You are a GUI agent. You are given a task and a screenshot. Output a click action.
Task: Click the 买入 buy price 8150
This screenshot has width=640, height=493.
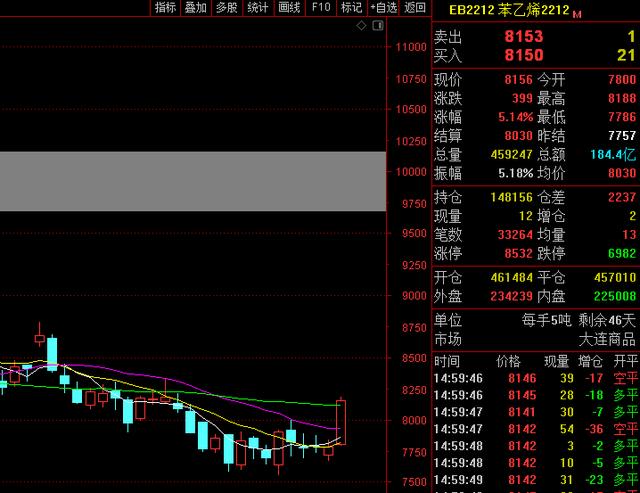(x=524, y=55)
